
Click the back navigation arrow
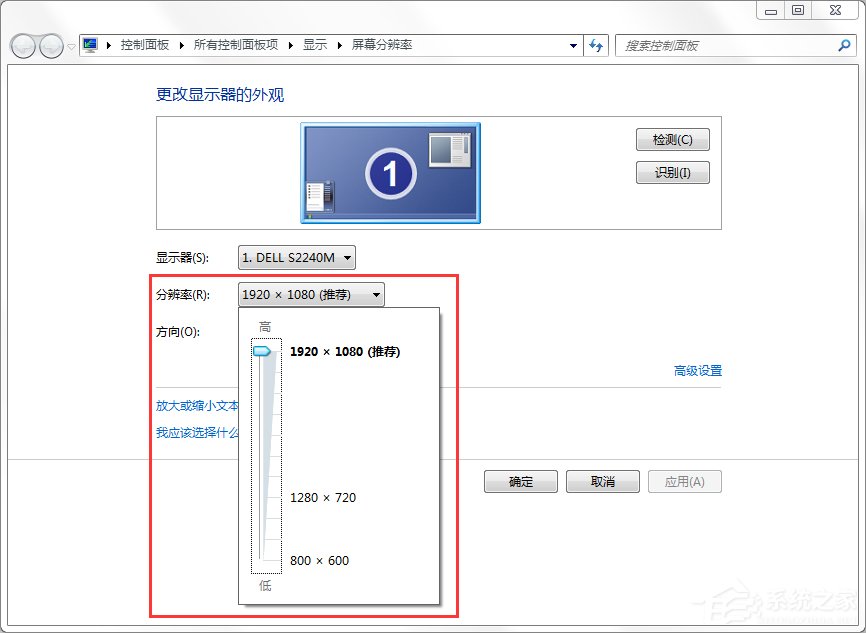(22, 46)
